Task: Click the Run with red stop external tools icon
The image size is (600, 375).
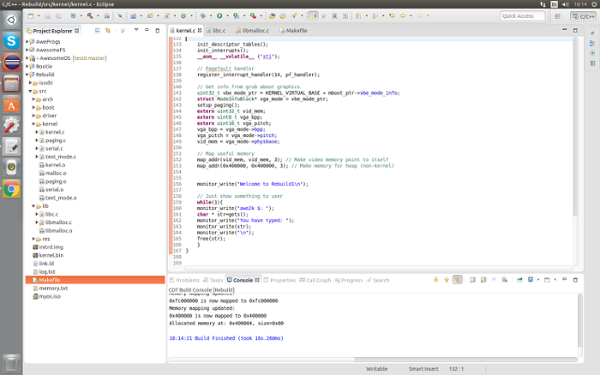Action: click(x=253, y=16)
